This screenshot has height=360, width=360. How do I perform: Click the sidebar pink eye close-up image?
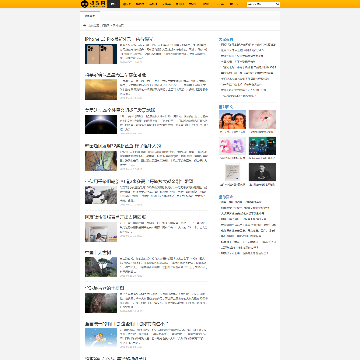tap(262, 120)
